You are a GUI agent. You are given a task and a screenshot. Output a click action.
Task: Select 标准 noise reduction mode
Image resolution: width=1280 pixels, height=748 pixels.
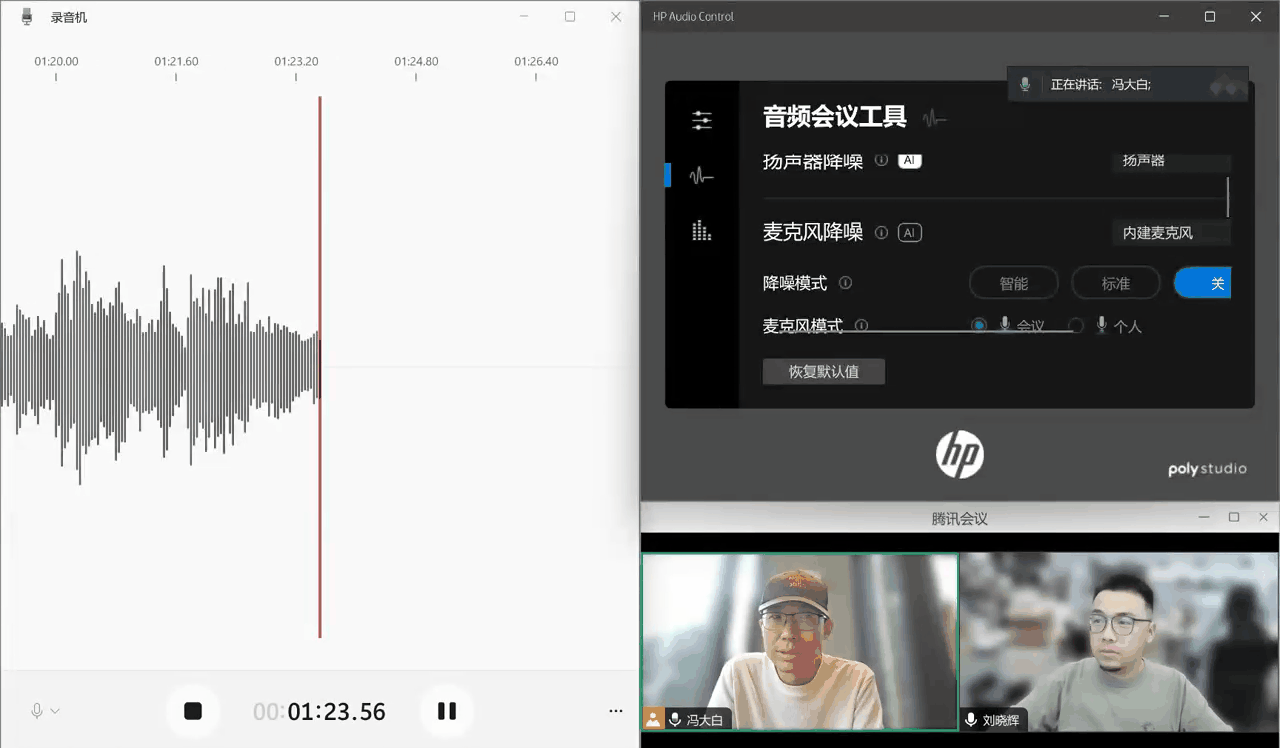point(1116,283)
